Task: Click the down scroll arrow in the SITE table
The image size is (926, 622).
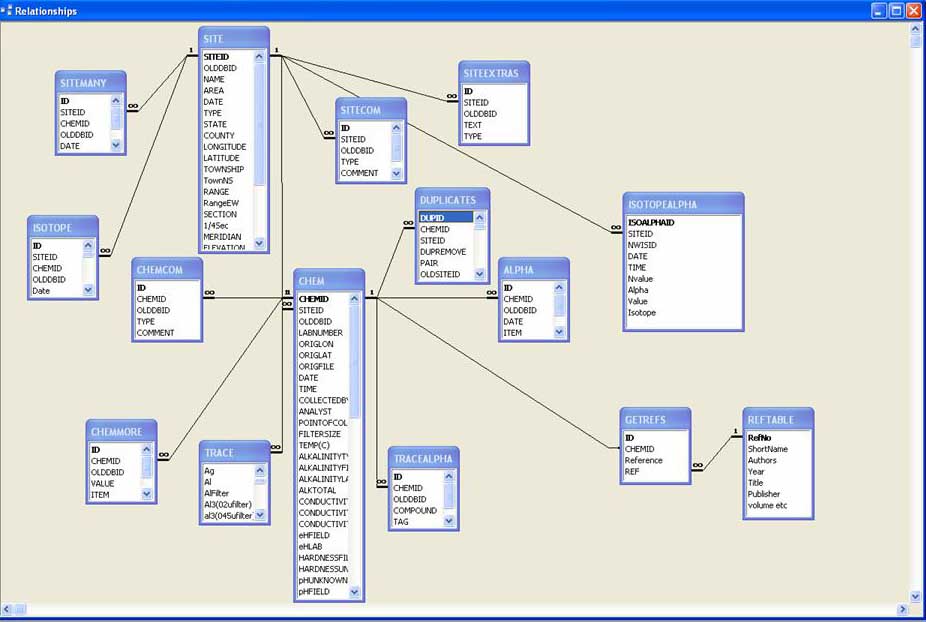Action: click(259, 246)
